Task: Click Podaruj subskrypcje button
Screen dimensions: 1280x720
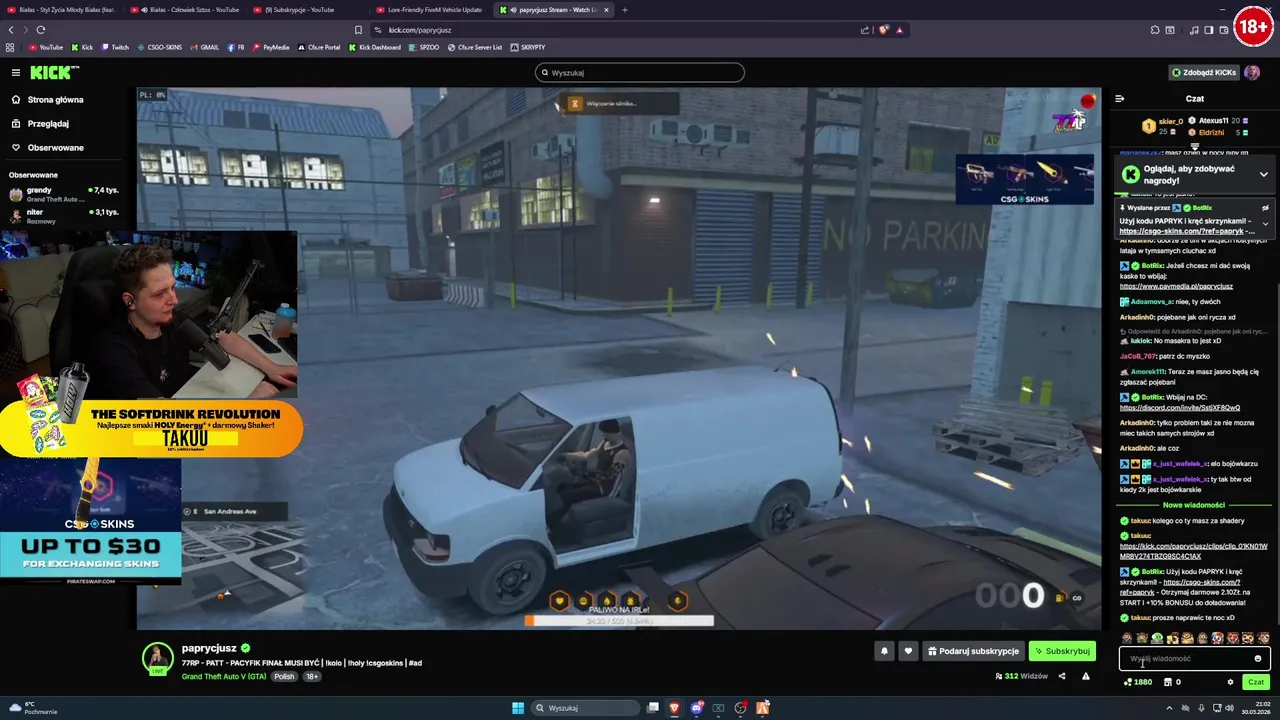Action: [973, 651]
